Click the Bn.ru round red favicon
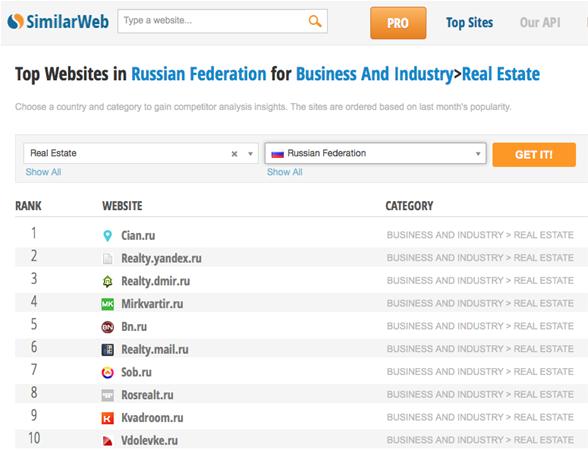This screenshot has width=588, height=450. tap(107, 327)
